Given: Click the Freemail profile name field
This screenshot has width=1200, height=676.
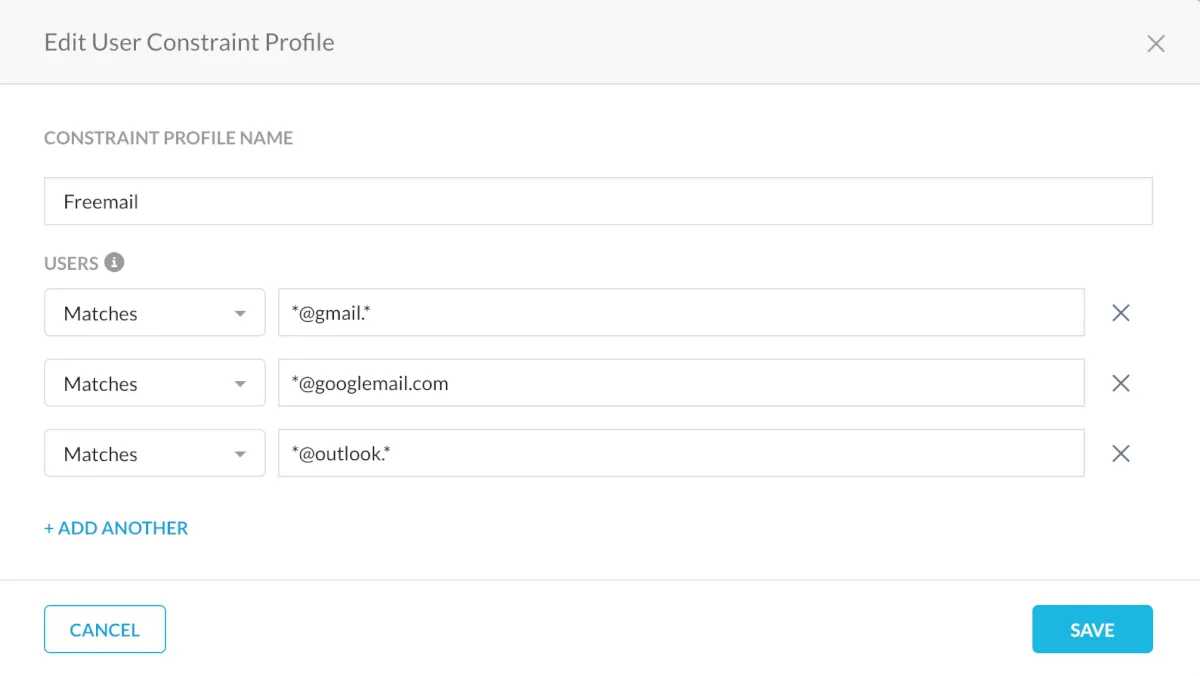Looking at the screenshot, I should (598, 201).
